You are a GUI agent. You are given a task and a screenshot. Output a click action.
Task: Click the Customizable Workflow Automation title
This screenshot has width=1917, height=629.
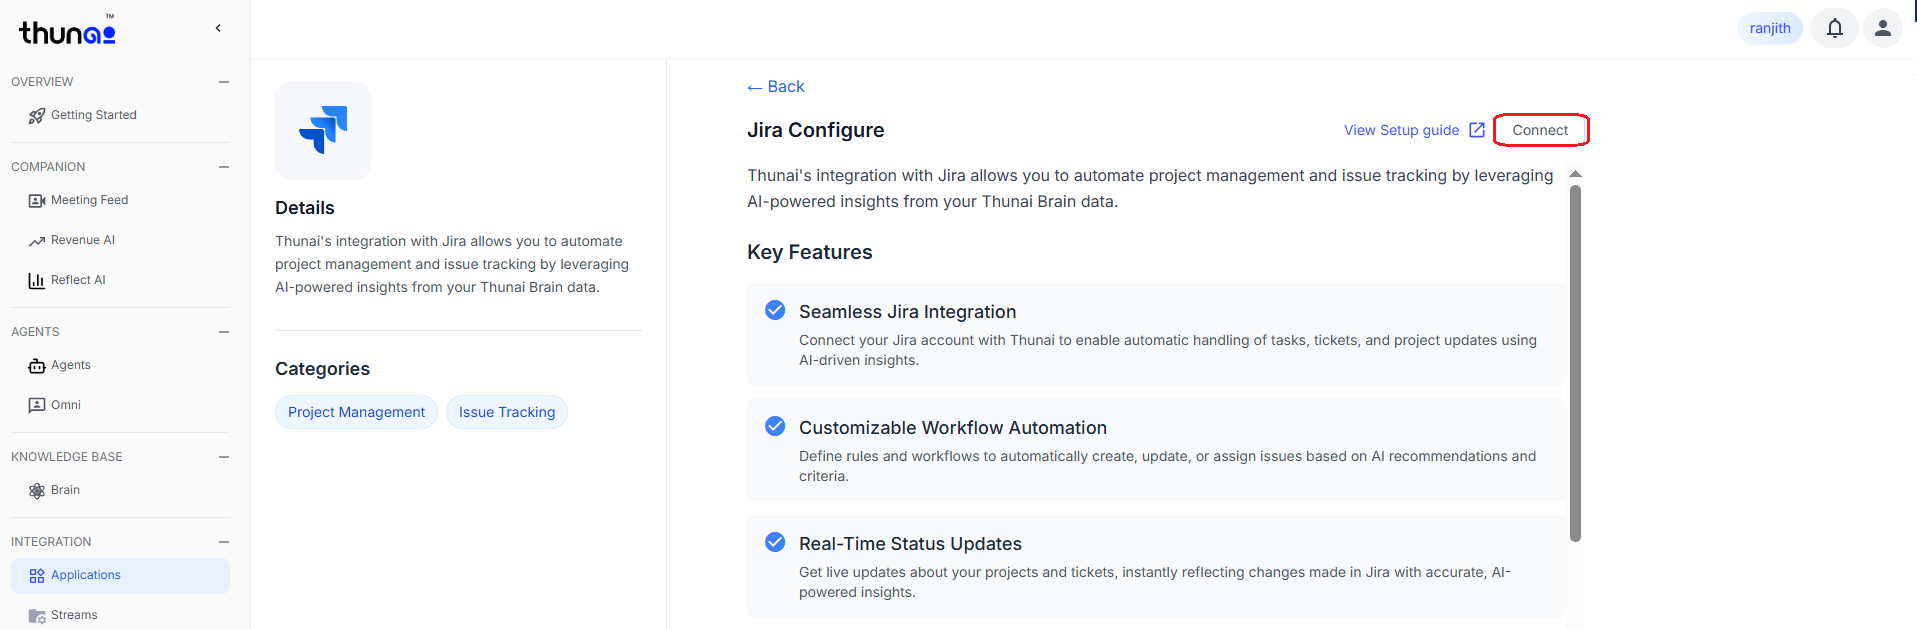[953, 428]
